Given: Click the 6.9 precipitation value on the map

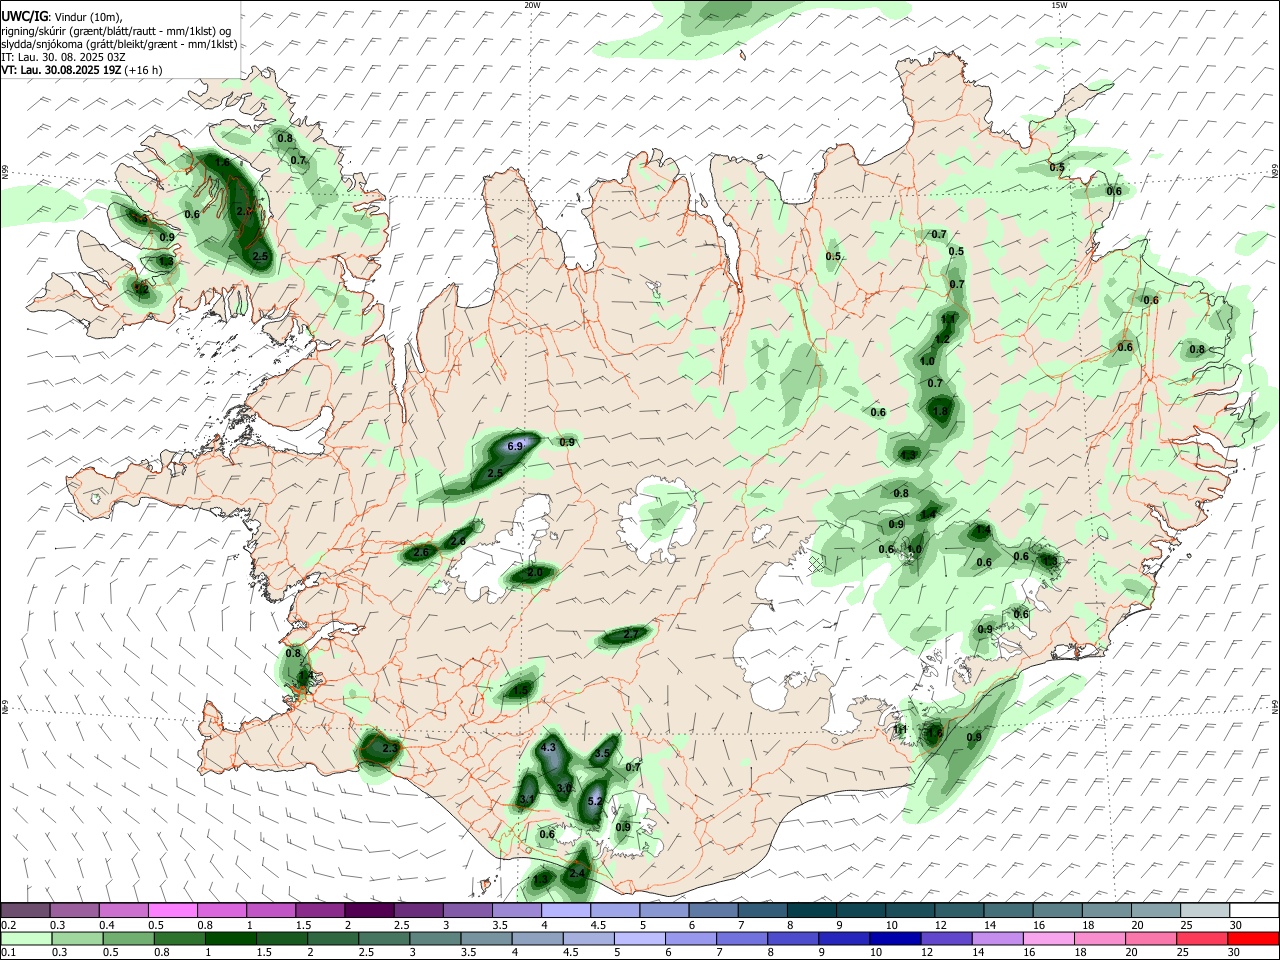Looking at the screenshot, I should pos(516,446).
